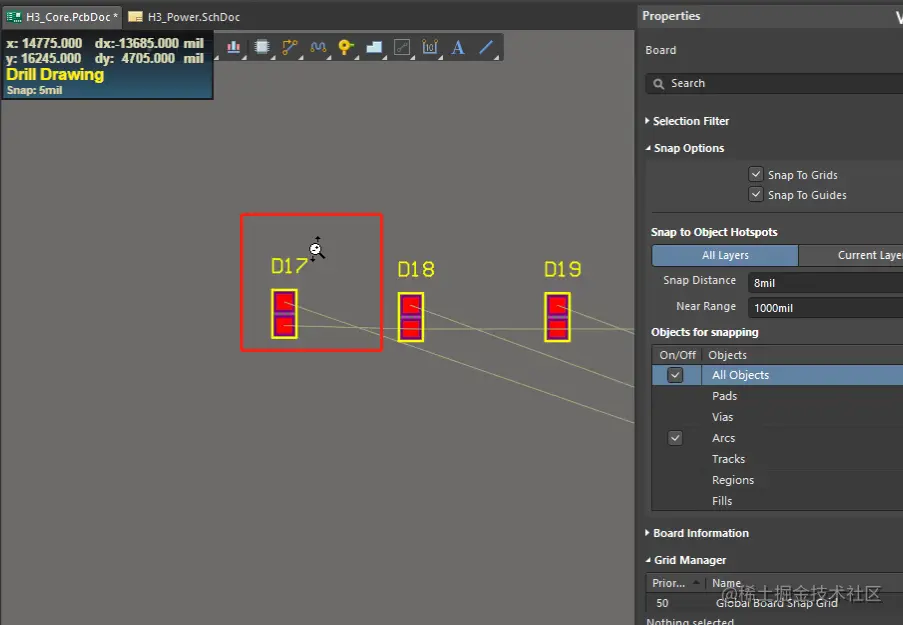The image size is (903, 625).
Task: Click the Board object type label
Action: tap(661, 50)
